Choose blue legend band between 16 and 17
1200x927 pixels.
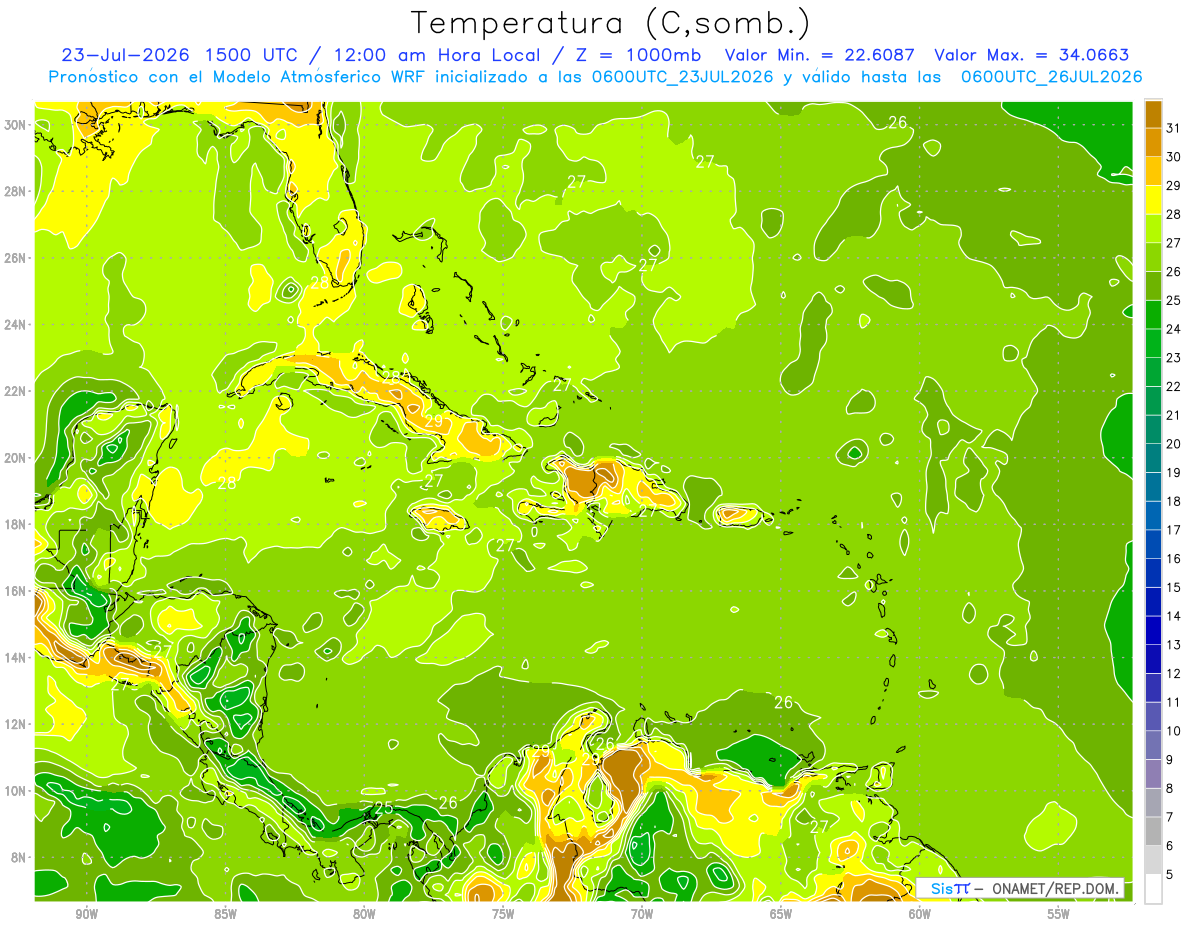click(x=1153, y=545)
